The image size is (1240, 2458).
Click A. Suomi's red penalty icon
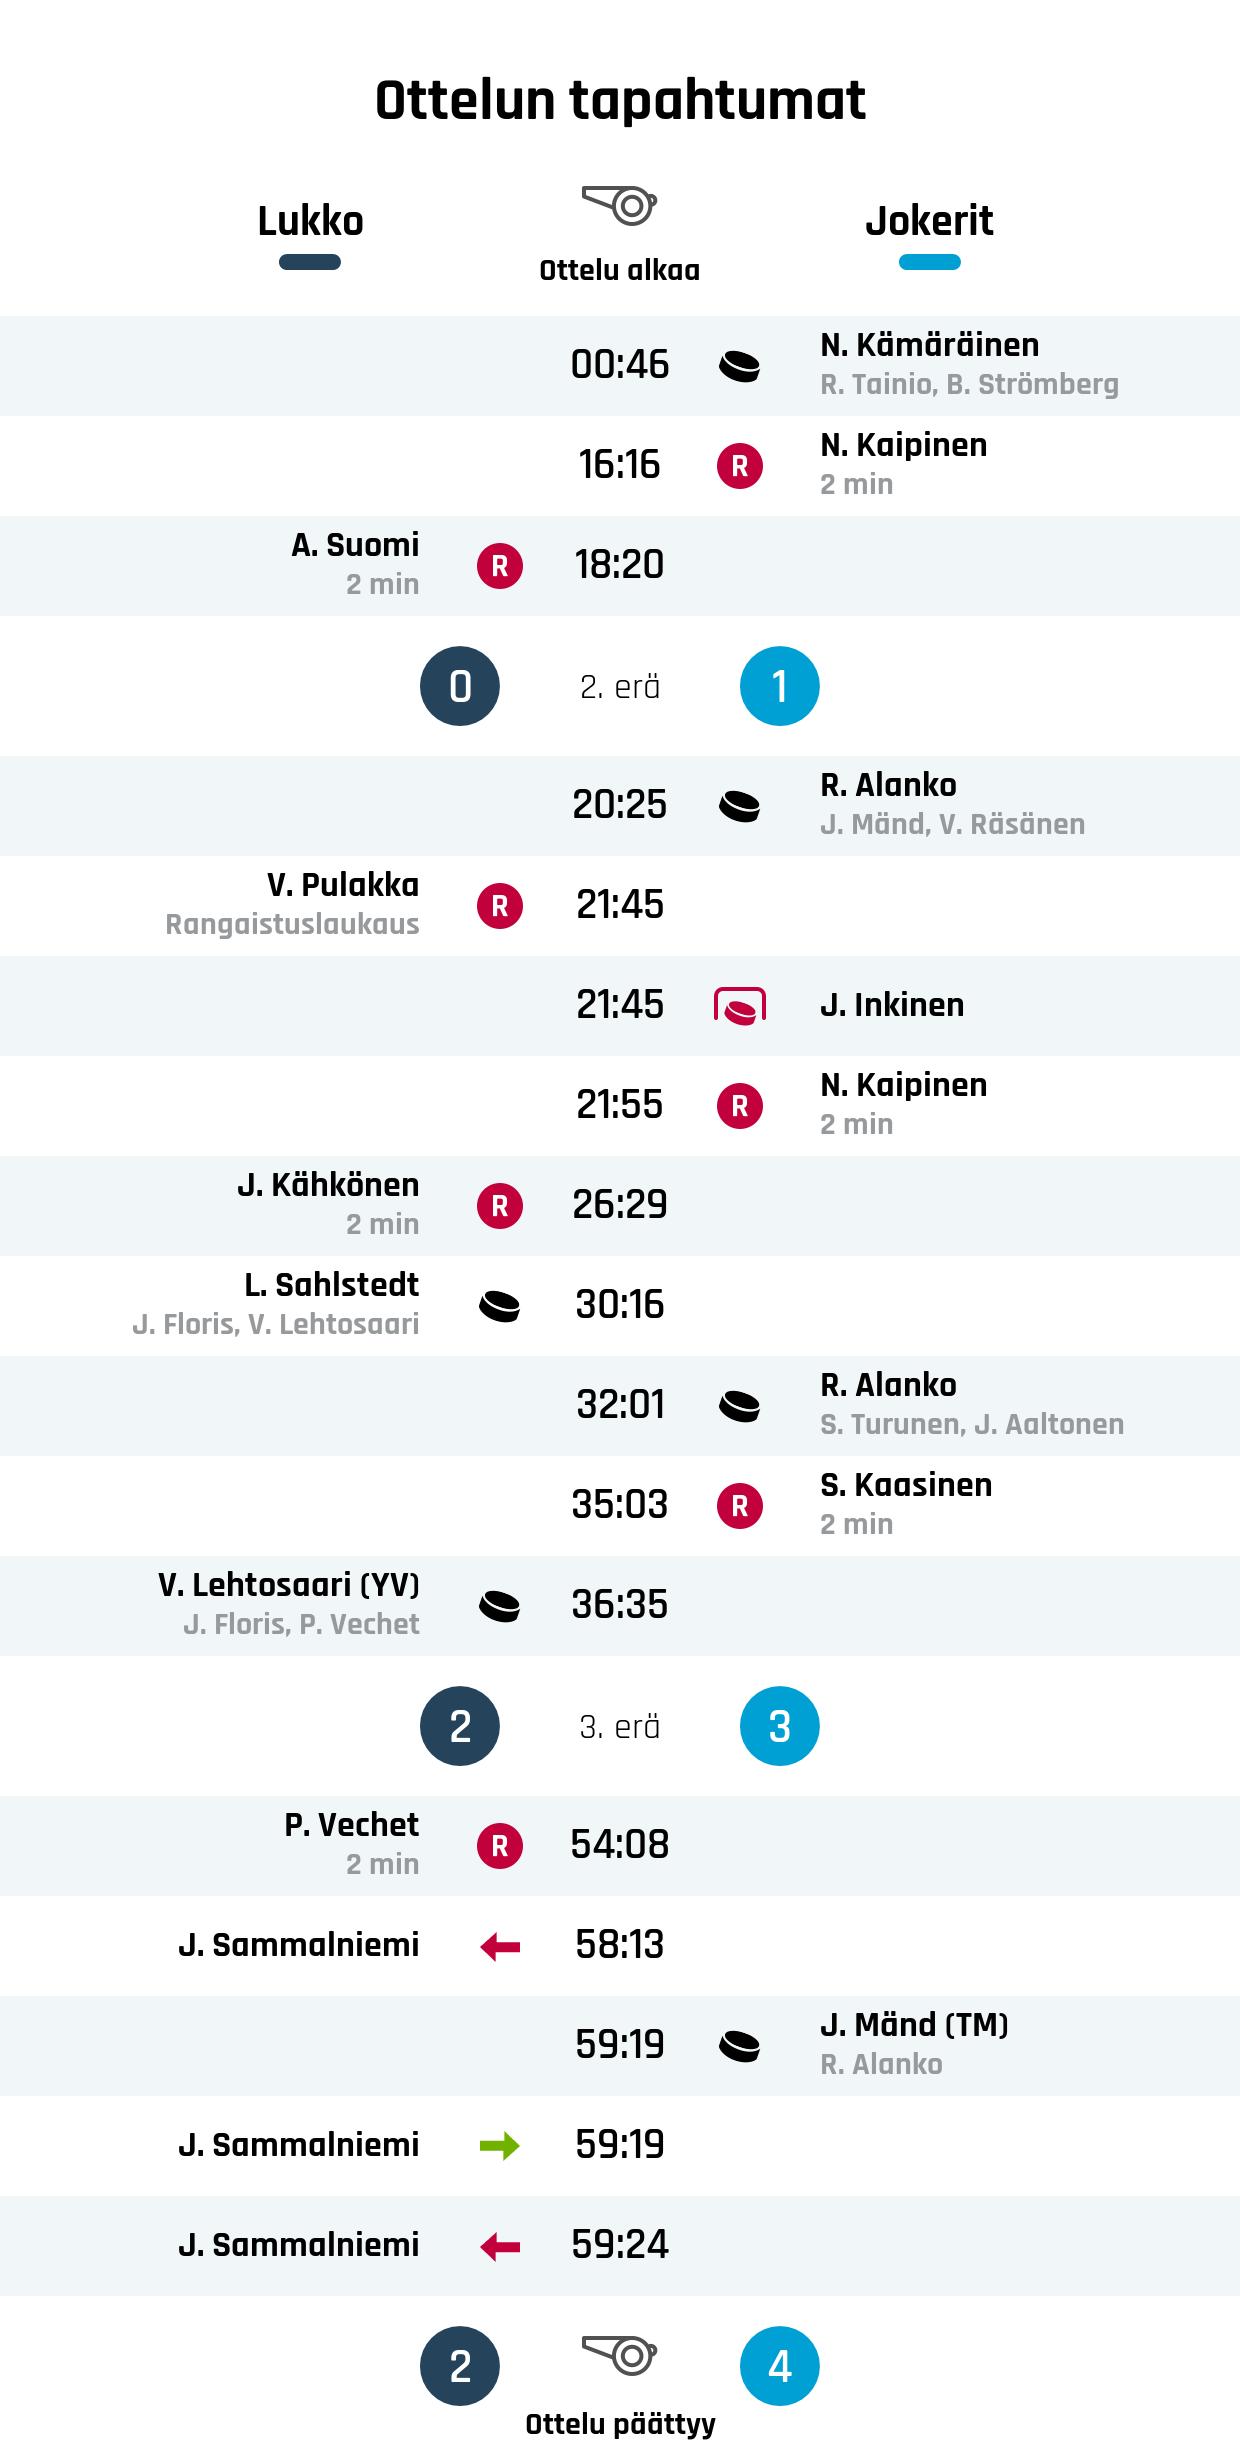click(x=500, y=566)
